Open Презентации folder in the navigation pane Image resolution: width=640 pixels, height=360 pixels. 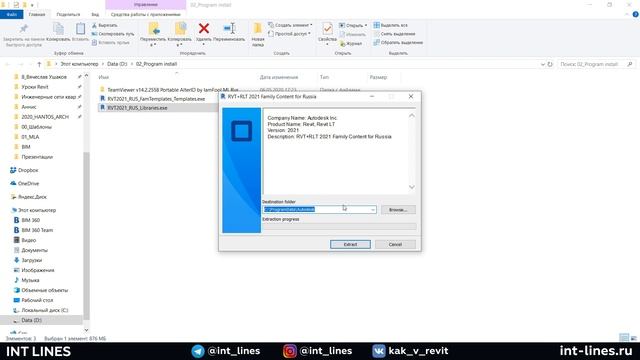pos(37,157)
